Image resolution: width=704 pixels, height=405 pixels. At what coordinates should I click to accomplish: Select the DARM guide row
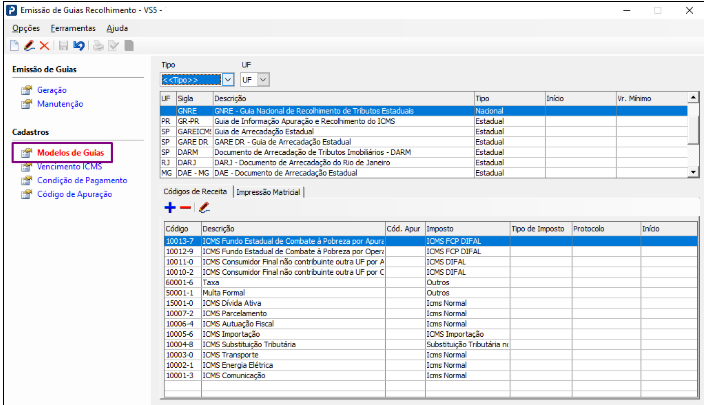(424, 152)
